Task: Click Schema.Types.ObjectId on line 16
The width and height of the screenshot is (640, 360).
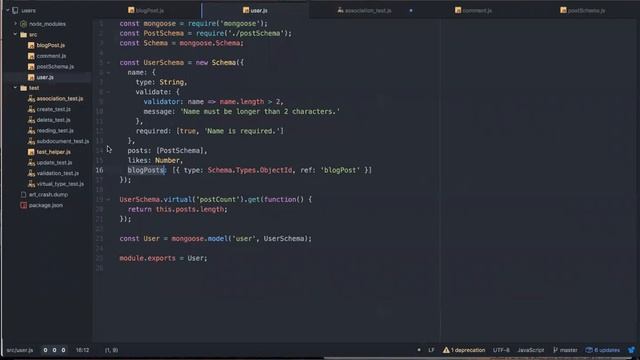Action: point(250,170)
